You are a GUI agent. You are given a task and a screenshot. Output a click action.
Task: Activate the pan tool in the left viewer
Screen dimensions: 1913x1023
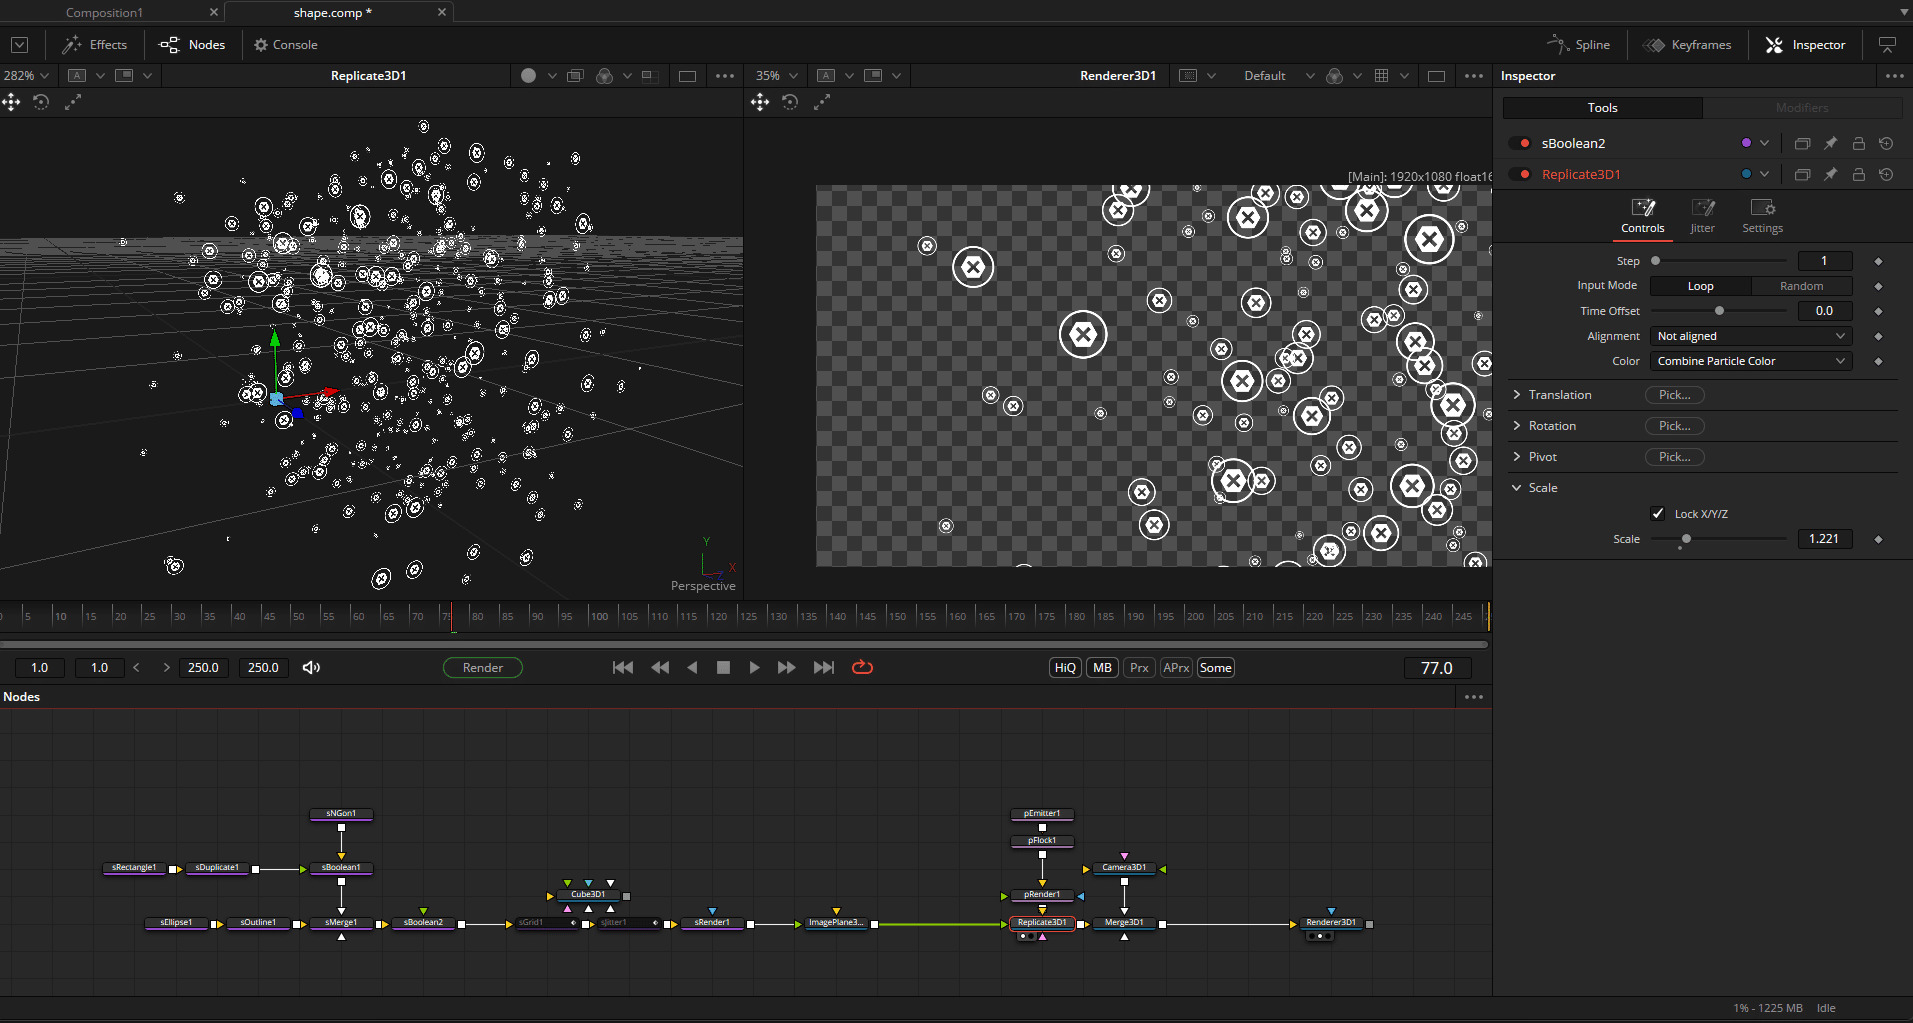[x=11, y=102]
